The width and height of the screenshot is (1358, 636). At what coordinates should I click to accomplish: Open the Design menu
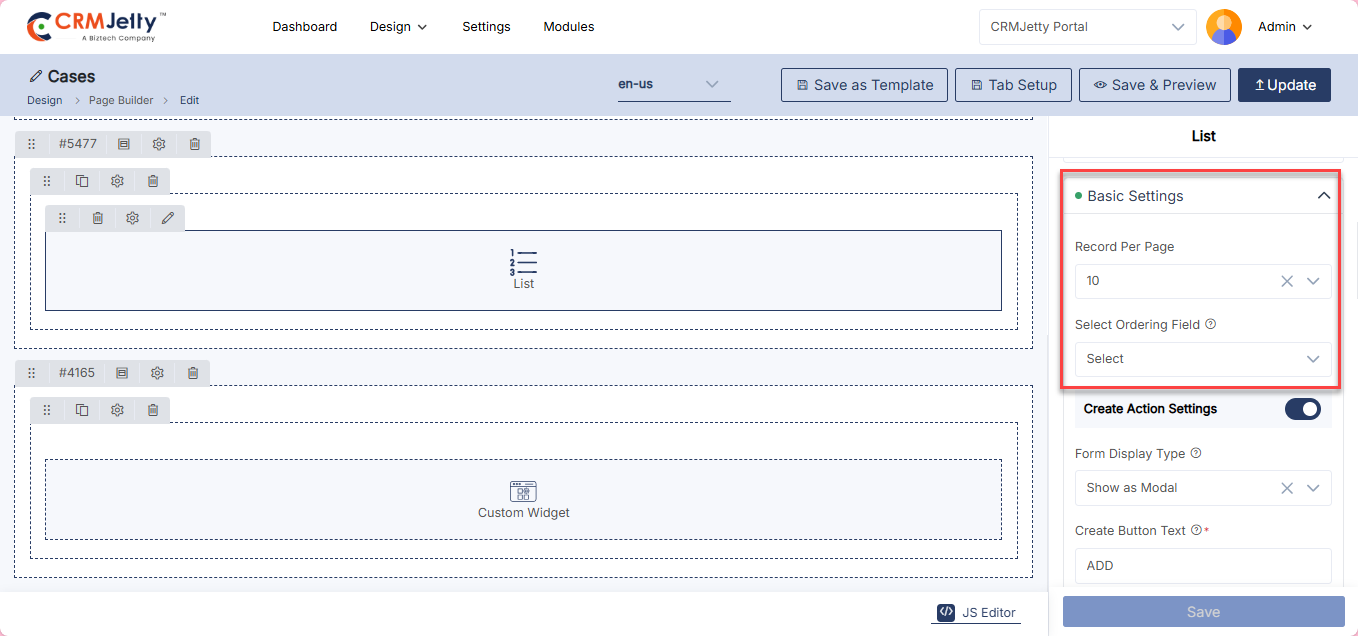pos(398,27)
